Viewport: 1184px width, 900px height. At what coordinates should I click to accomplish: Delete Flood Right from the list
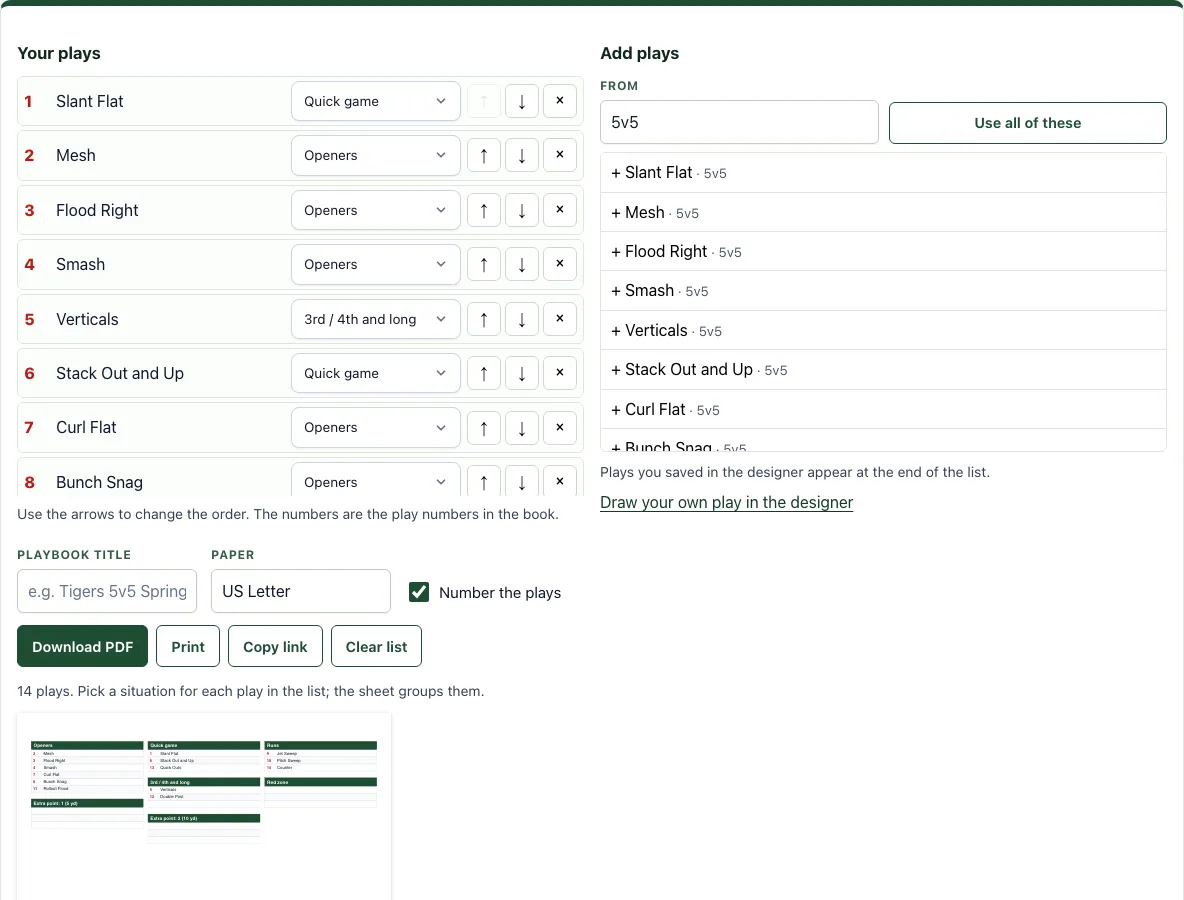click(560, 210)
